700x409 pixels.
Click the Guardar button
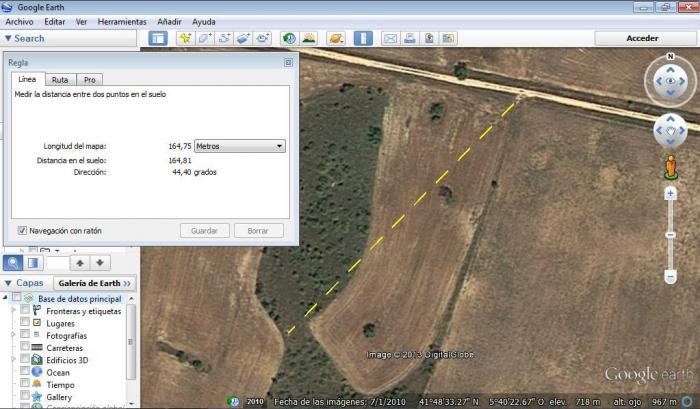coord(204,231)
